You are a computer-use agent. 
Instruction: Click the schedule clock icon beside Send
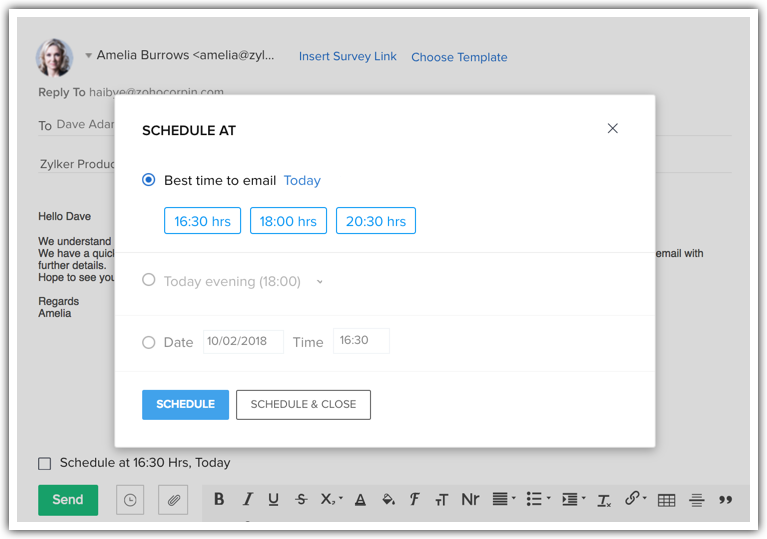click(130, 500)
